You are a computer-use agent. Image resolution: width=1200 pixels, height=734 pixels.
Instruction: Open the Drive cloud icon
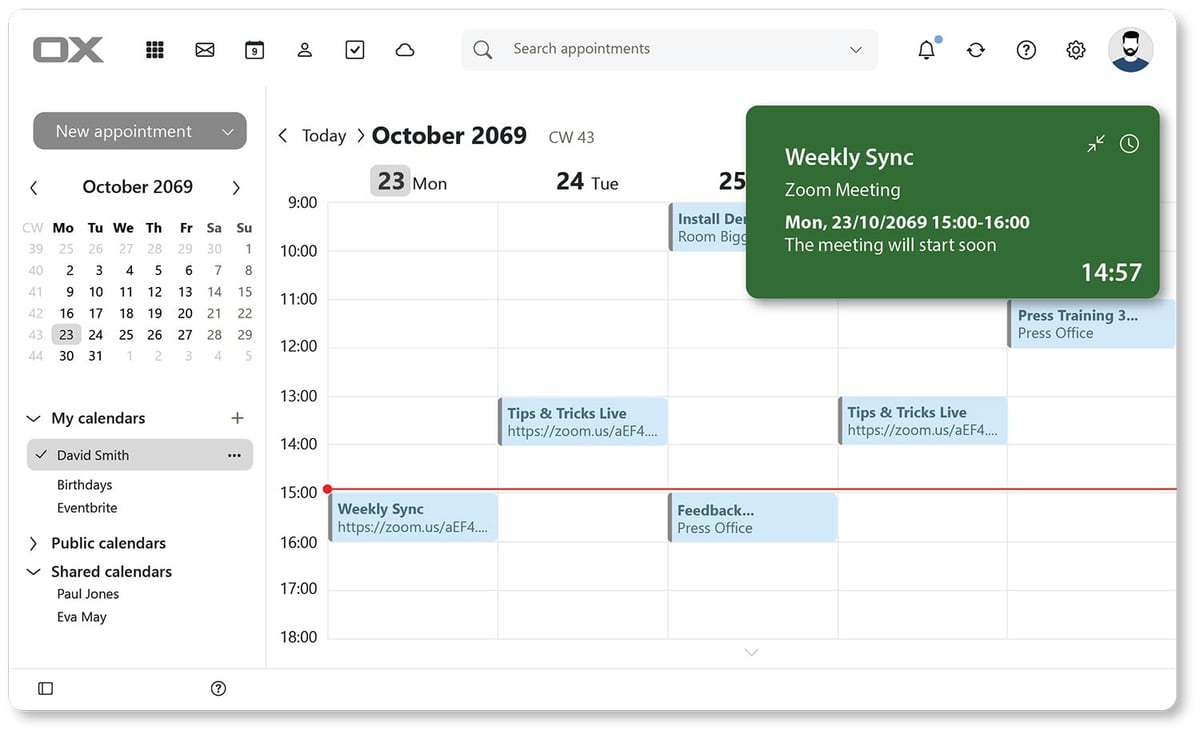tap(404, 48)
